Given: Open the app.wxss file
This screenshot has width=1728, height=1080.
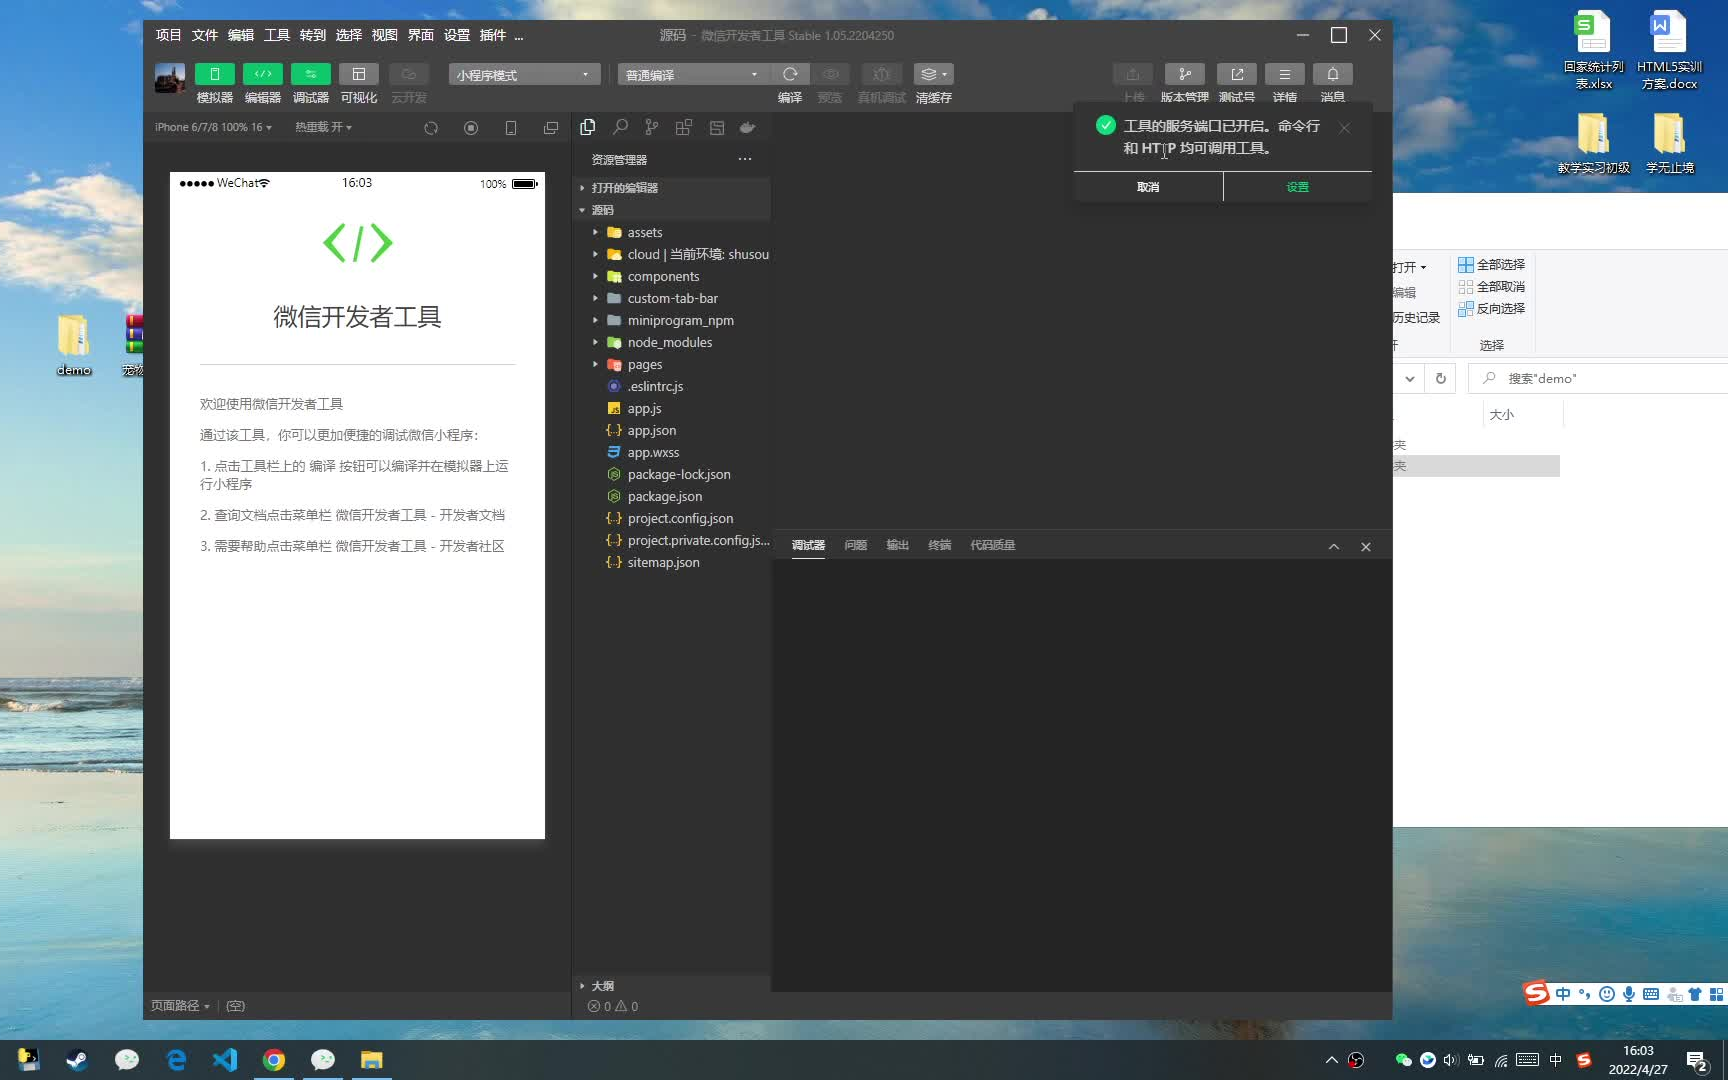Looking at the screenshot, I should pyautogui.click(x=672, y=452).
